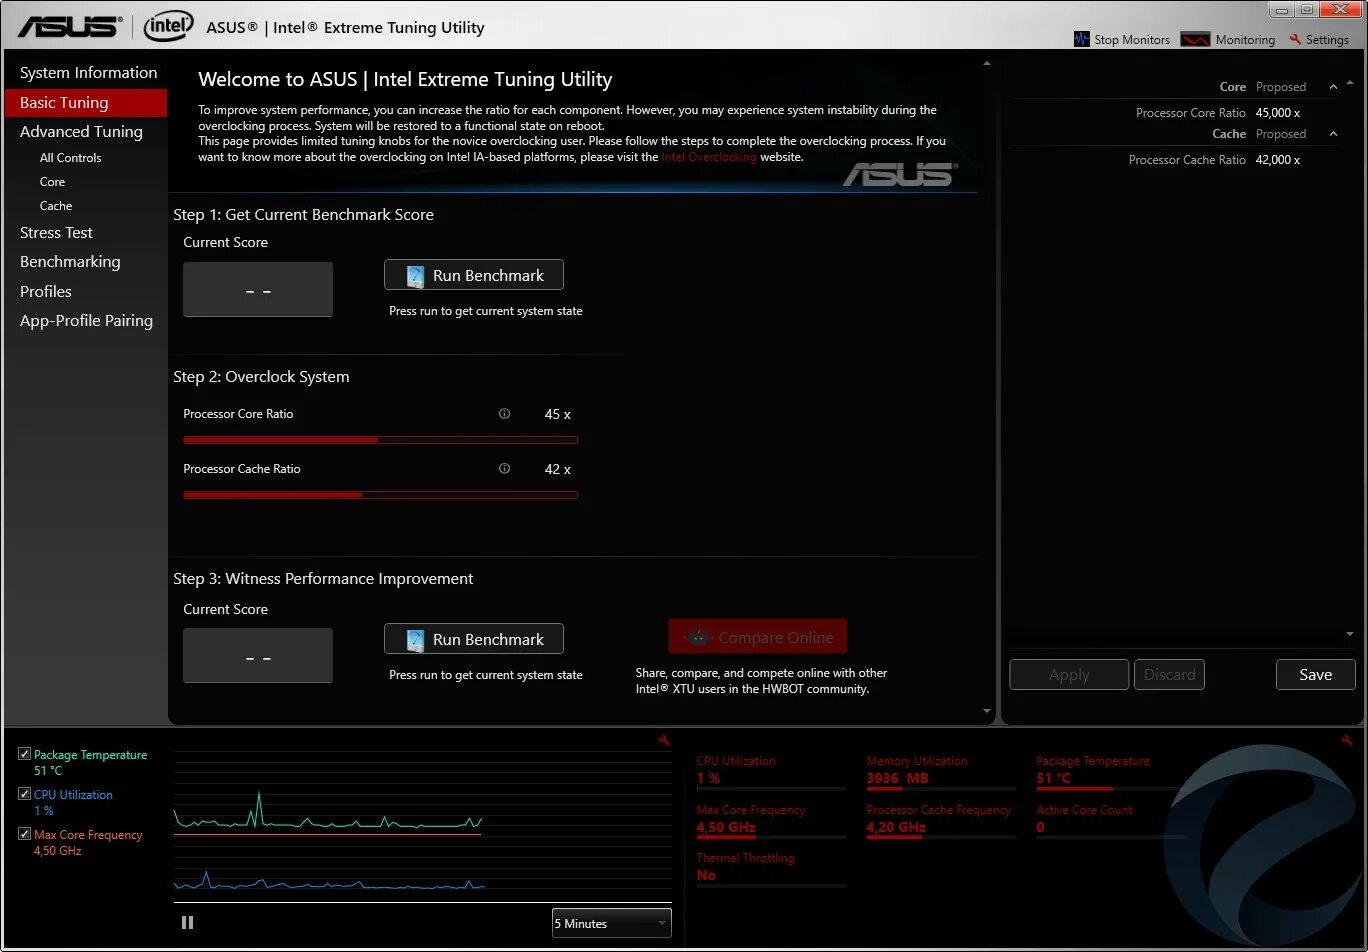Viewport: 1368px width, 952px height.
Task: Click the Step 3 Current Score box
Action: coord(258,656)
